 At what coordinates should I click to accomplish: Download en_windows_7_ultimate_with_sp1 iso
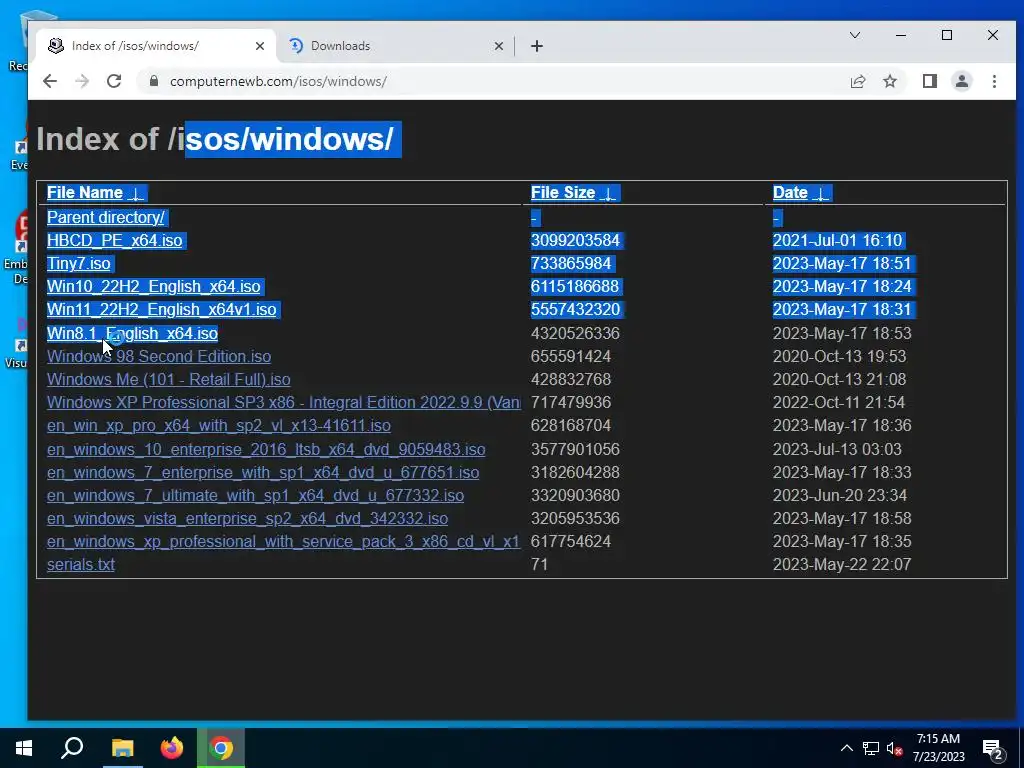point(255,496)
